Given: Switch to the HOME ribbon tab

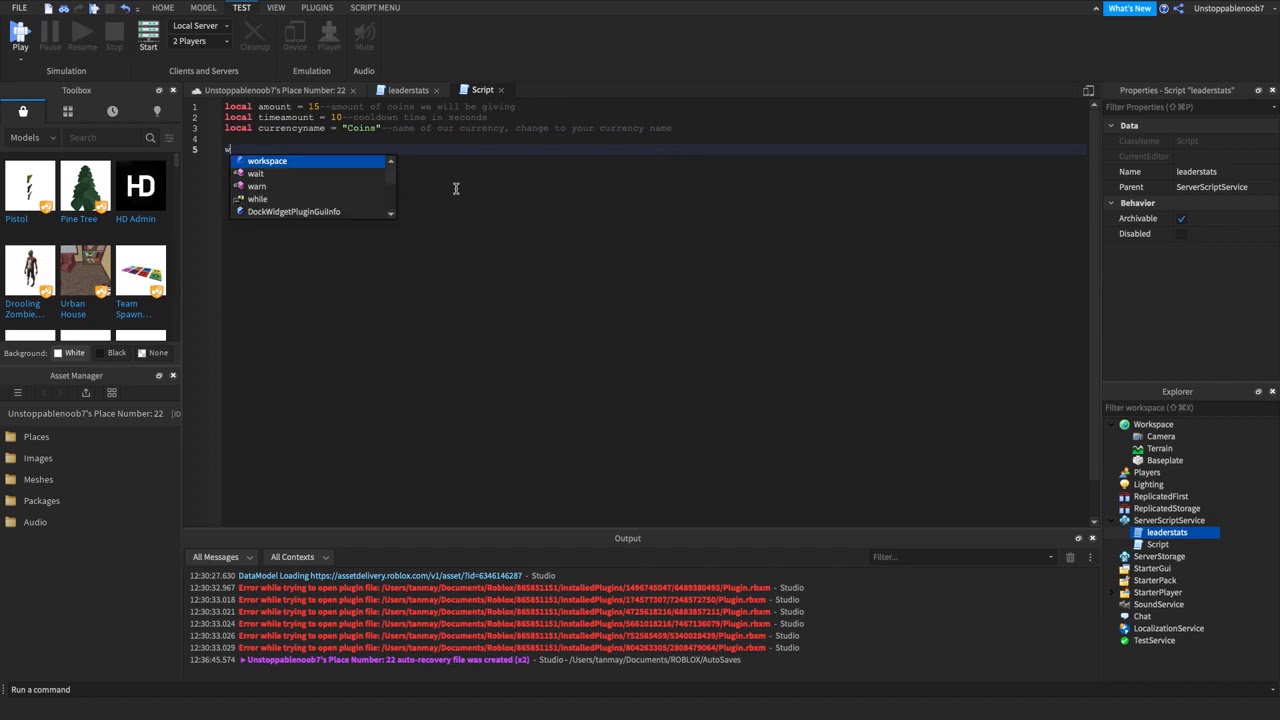Looking at the screenshot, I should click(163, 8).
